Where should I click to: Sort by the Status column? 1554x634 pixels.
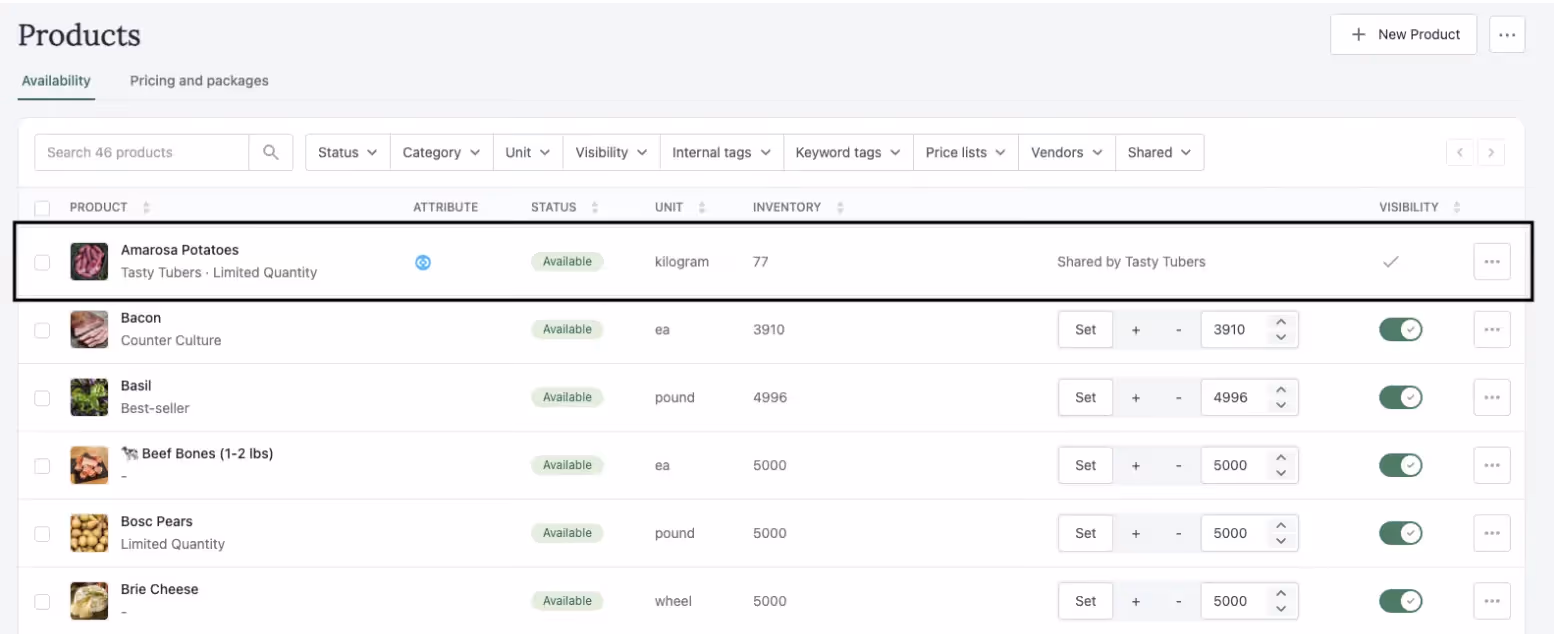(x=595, y=207)
